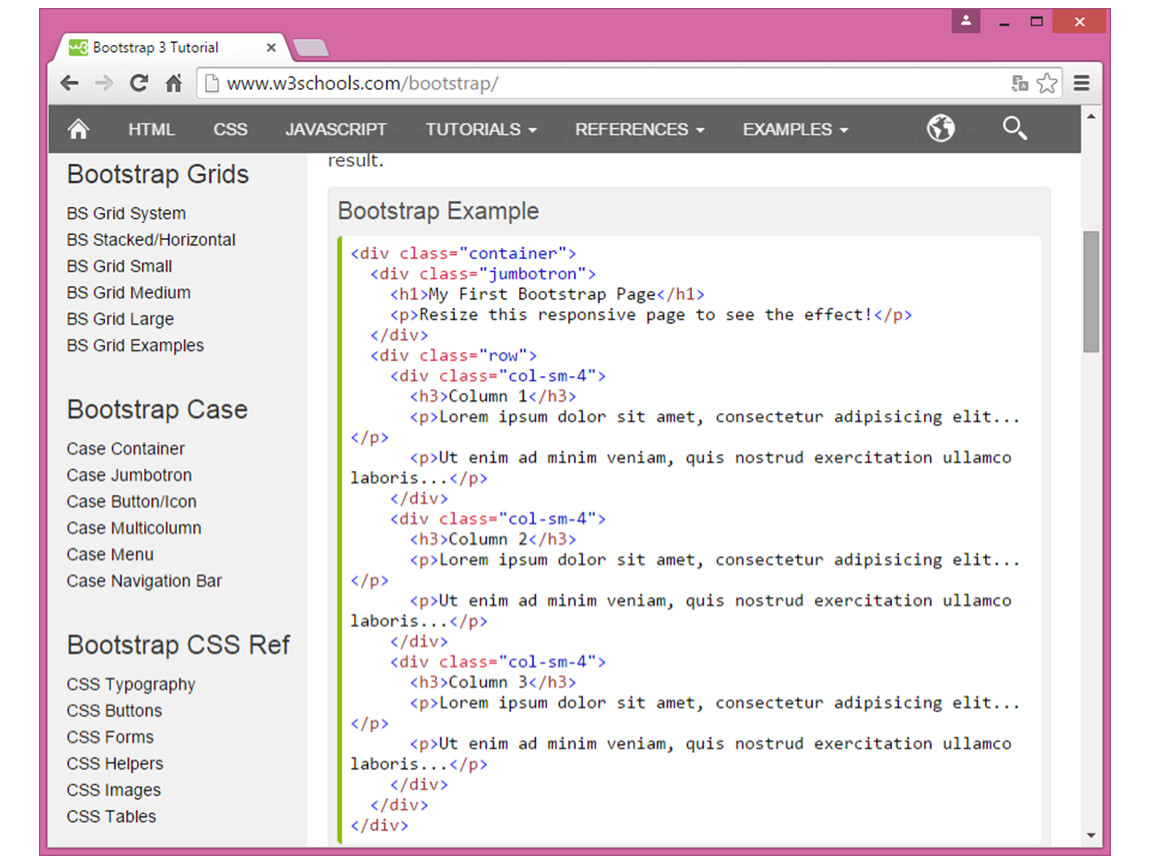Image resolution: width=1150 pixels, height=864 pixels.
Task: Click the translate page icon in address bar
Action: [1019, 84]
